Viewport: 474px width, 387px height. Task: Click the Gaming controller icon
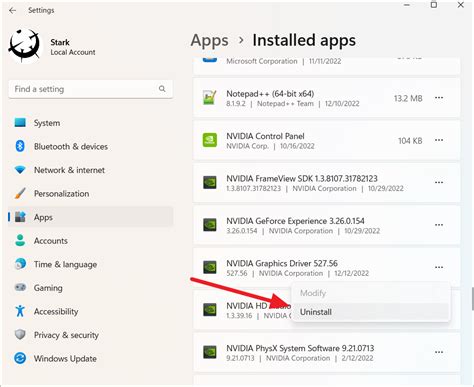point(20,287)
